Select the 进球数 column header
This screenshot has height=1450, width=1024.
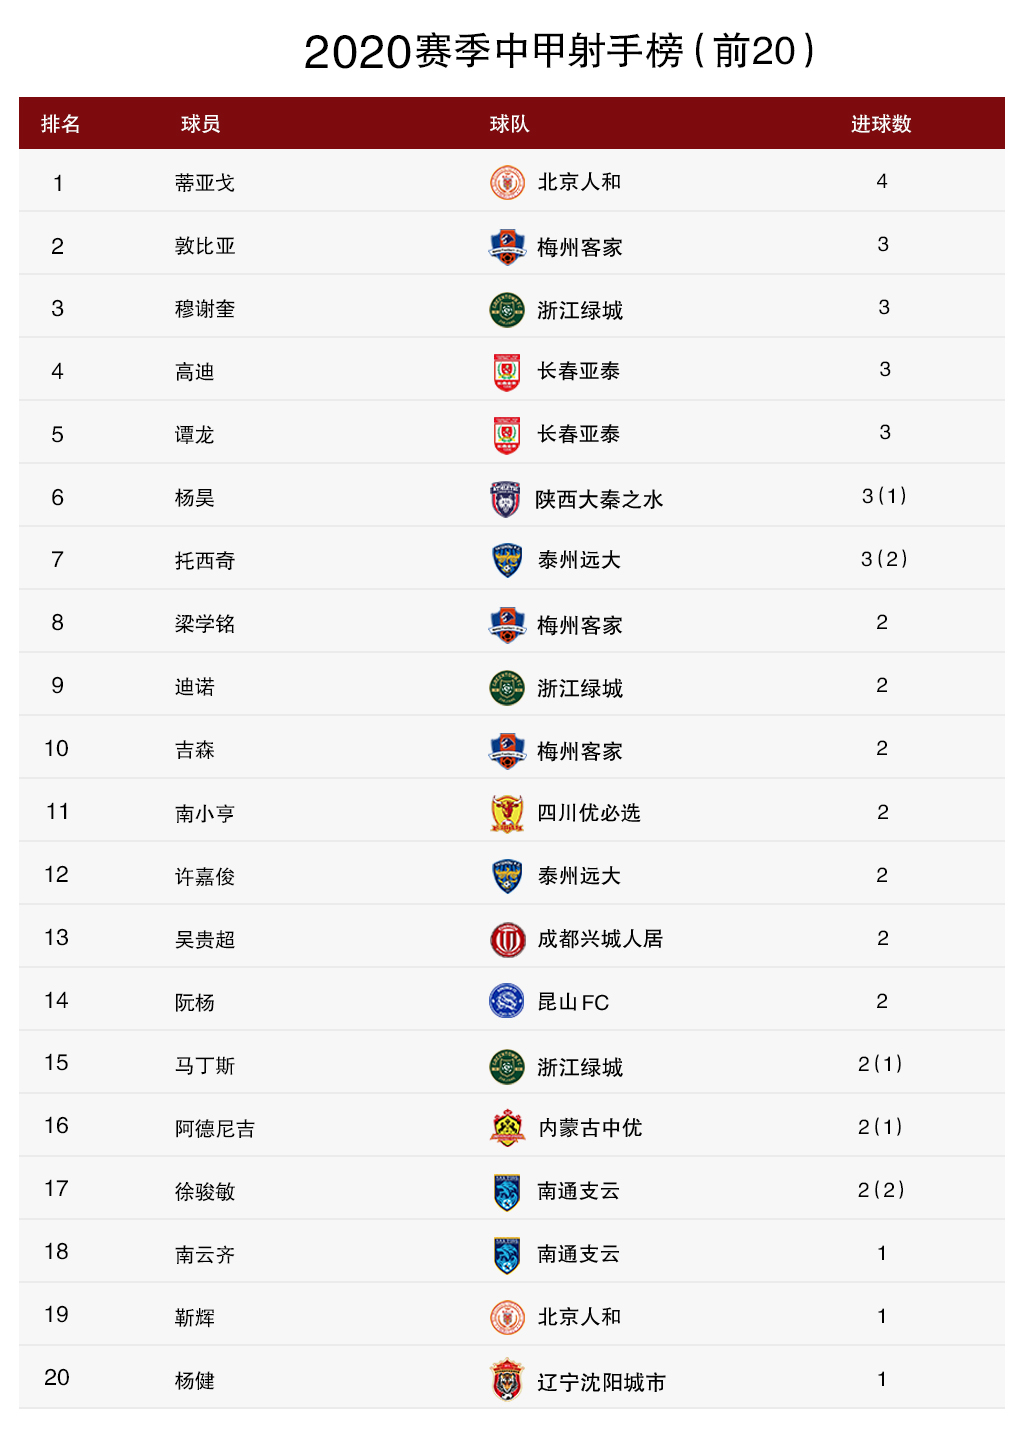(x=881, y=124)
